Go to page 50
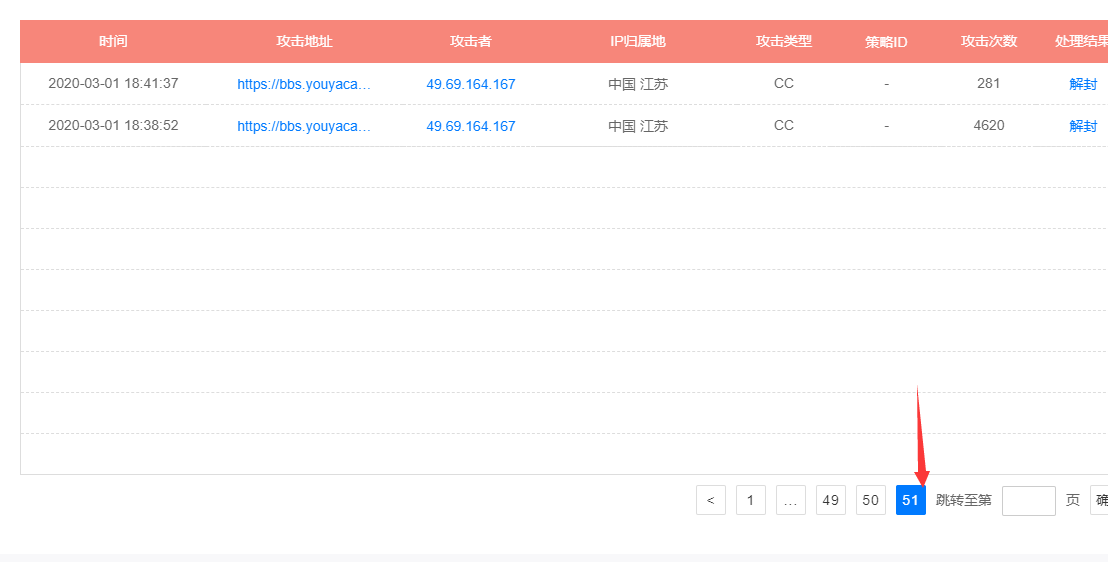The width and height of the screenshot is (1108, 562). (871, 500)
